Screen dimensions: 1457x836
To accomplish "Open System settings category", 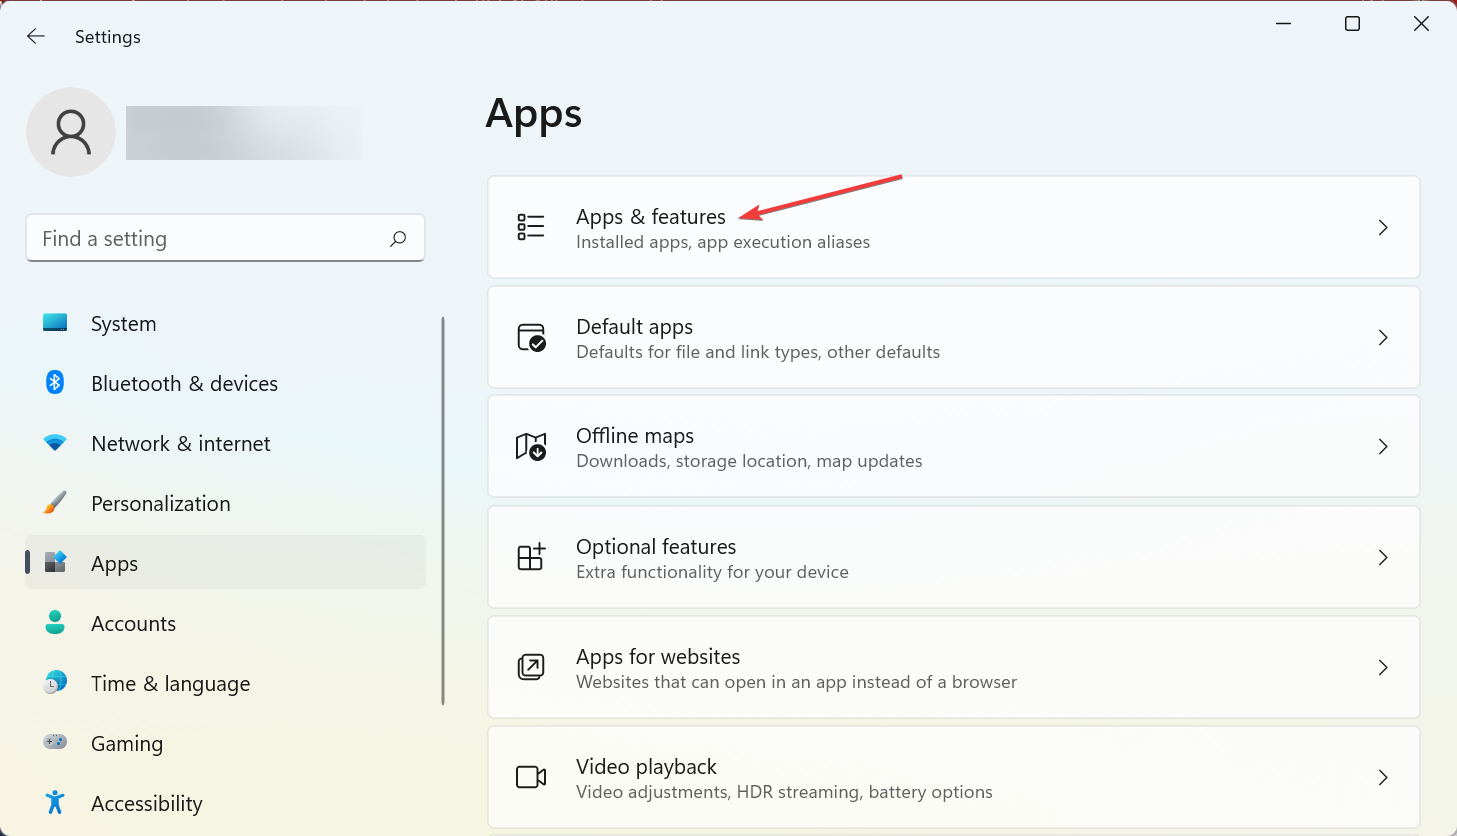I will 123,324.
